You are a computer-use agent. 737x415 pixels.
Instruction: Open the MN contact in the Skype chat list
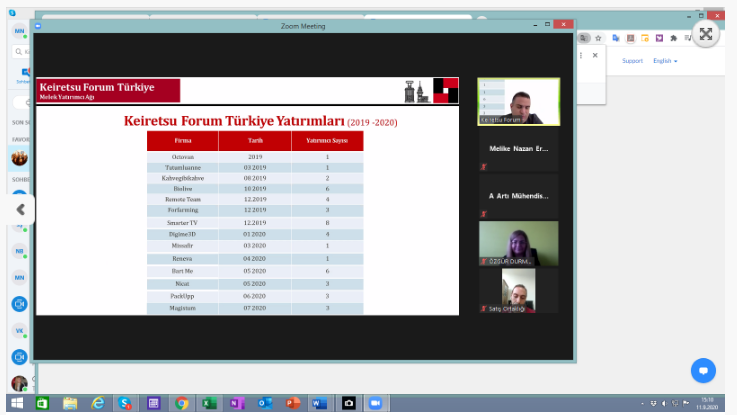point(19,278)
